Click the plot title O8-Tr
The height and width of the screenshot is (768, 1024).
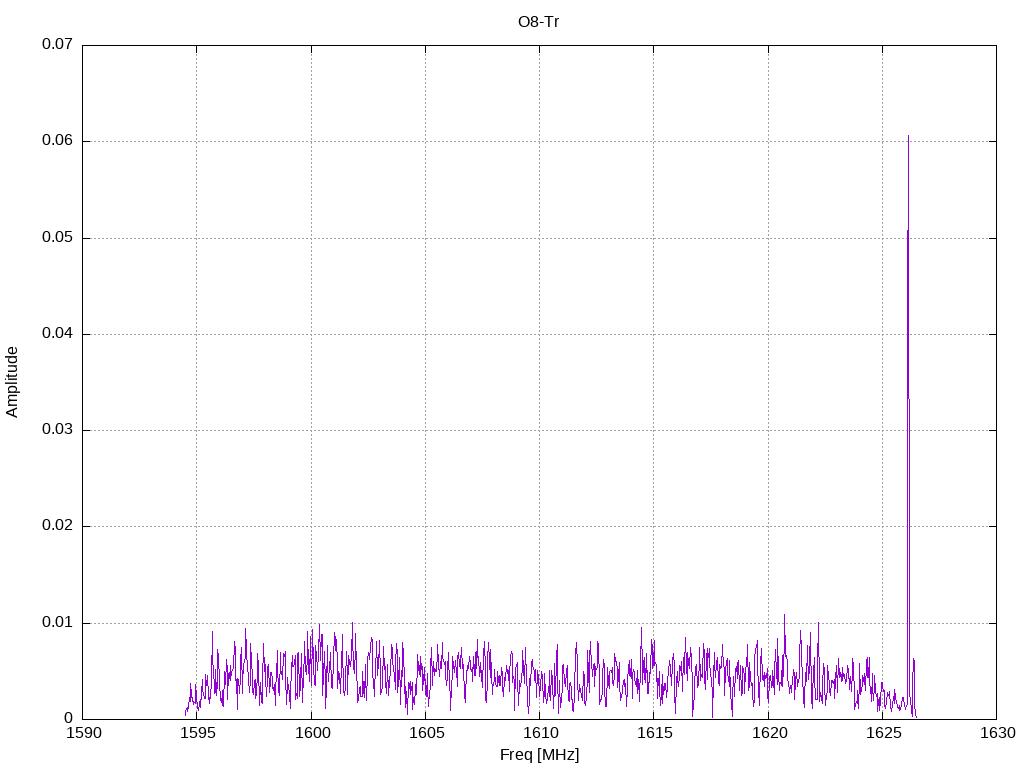pyautogui.click(x=539, y=22)
